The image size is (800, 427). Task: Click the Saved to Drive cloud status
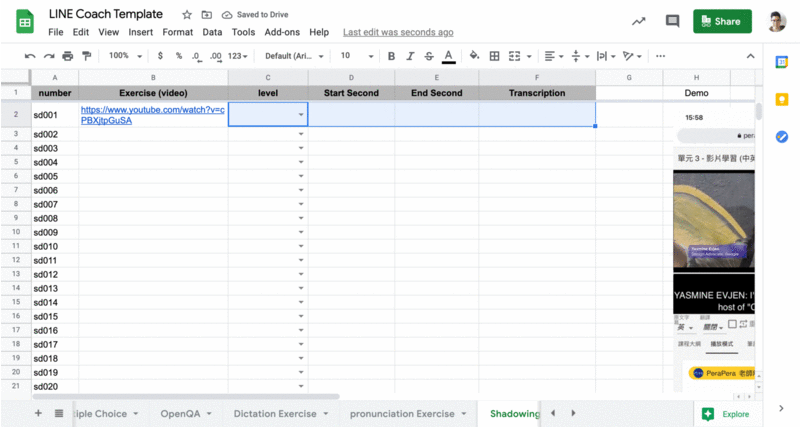click(256, 15)
